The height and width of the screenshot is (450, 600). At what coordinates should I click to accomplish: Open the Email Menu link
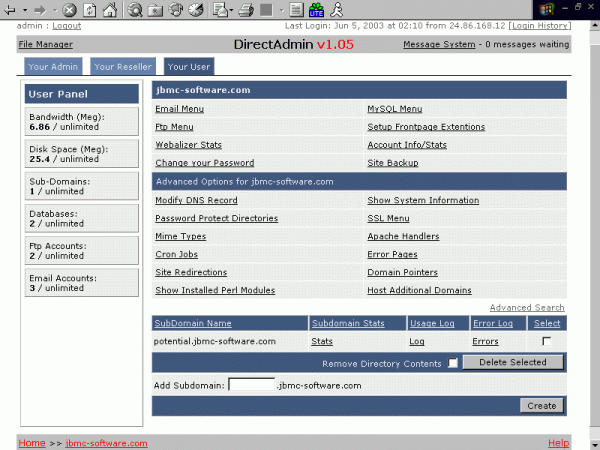tap(179, 109)
